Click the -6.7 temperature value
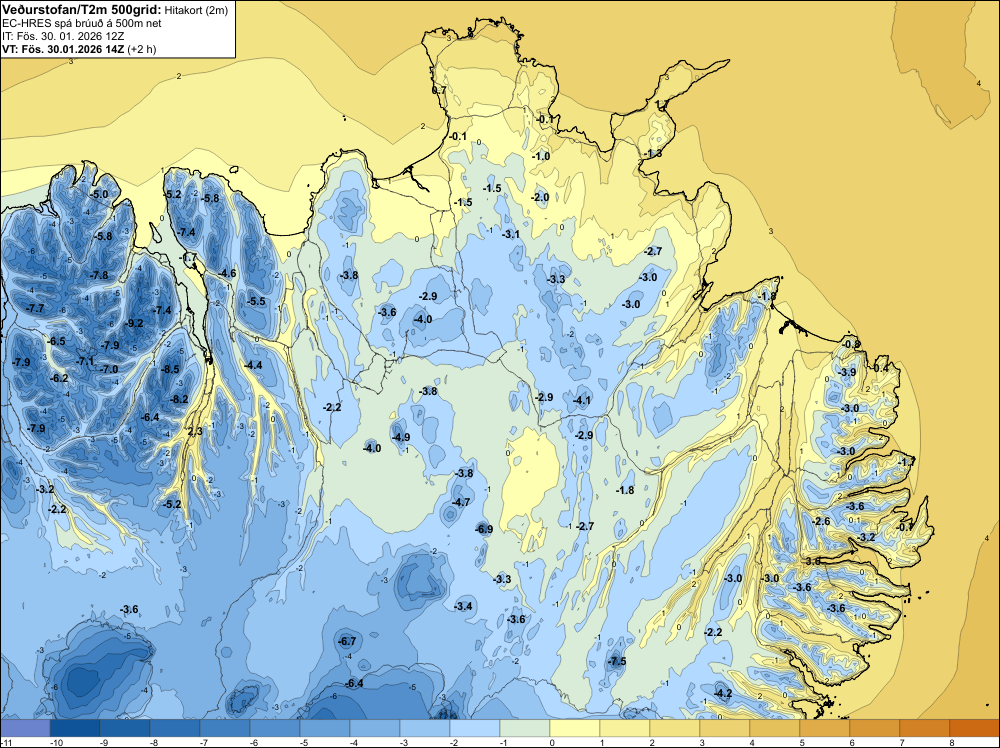Image resolution: width=1000 pixels, height=748 pixels. point(346,641)
